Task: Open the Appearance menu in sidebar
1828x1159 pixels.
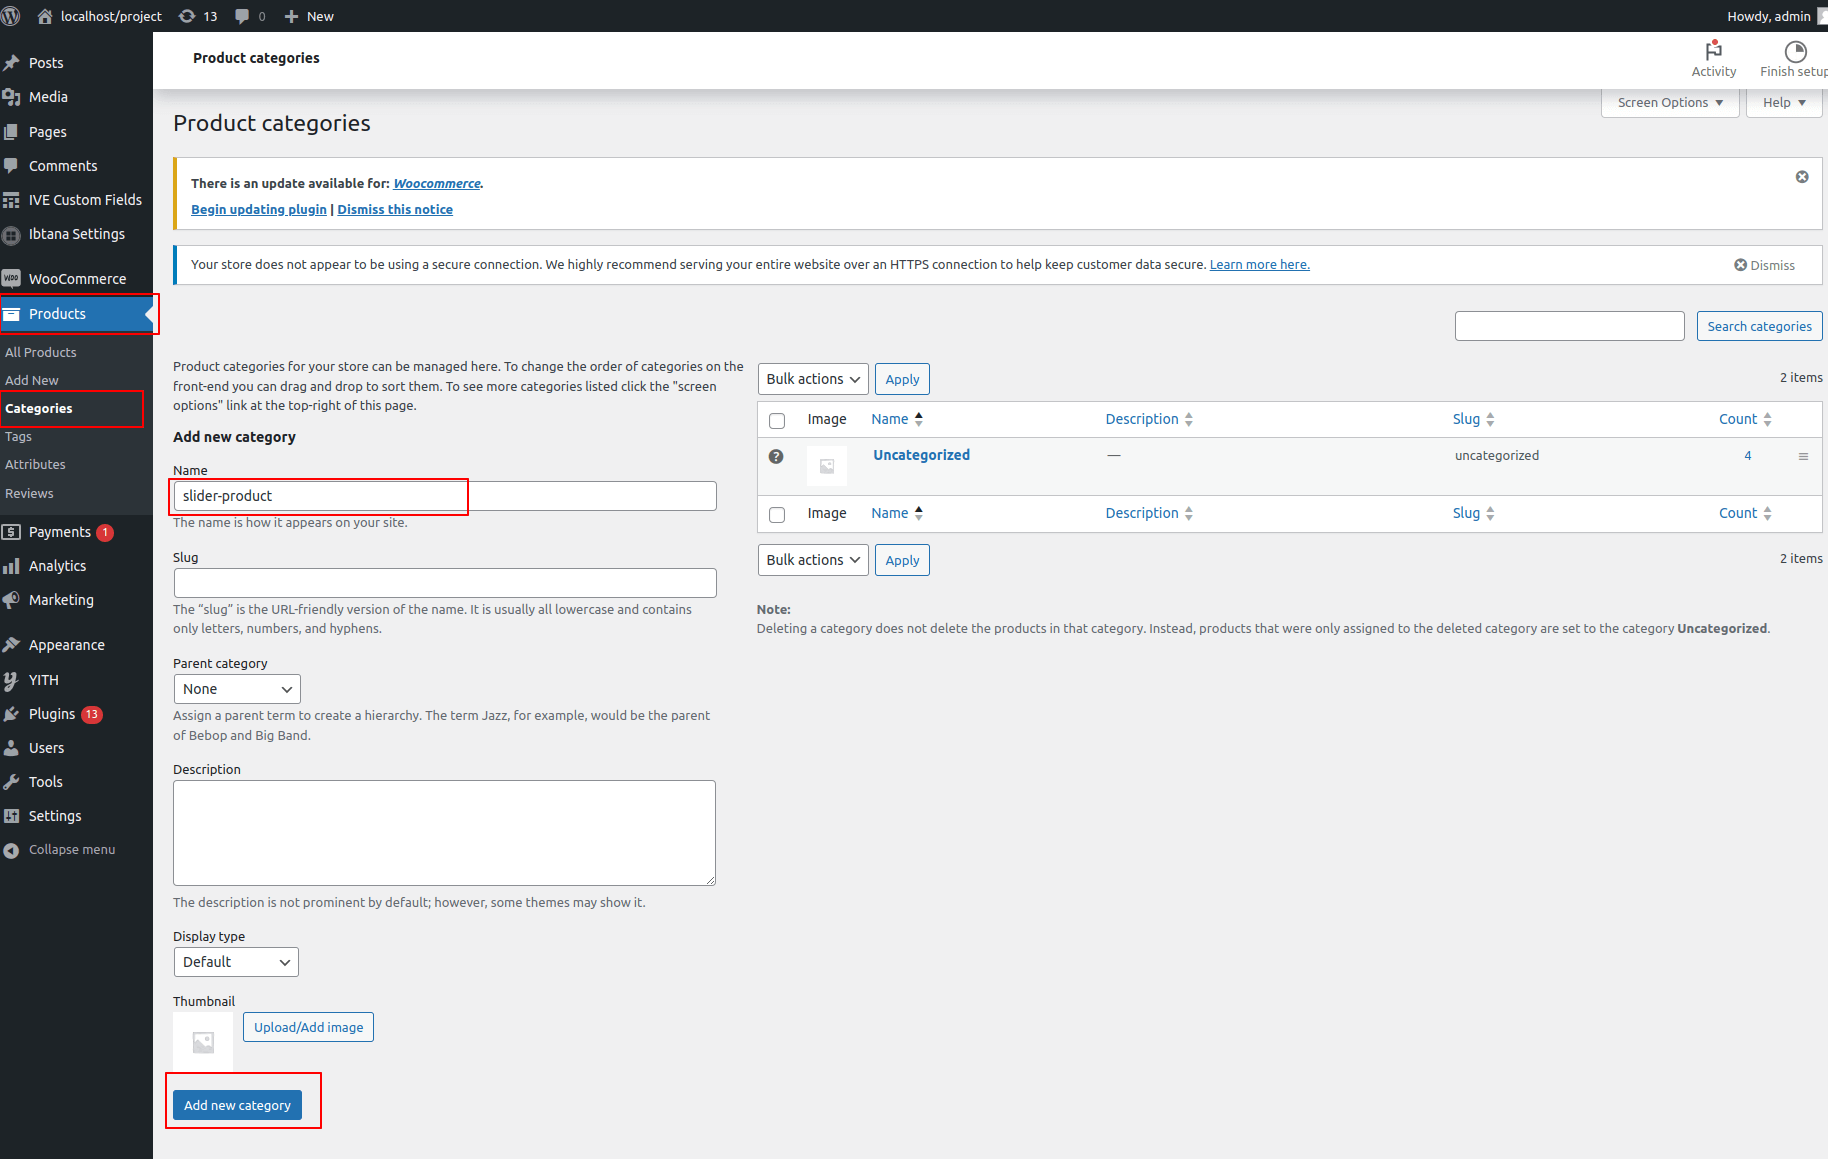Action: 66,645
